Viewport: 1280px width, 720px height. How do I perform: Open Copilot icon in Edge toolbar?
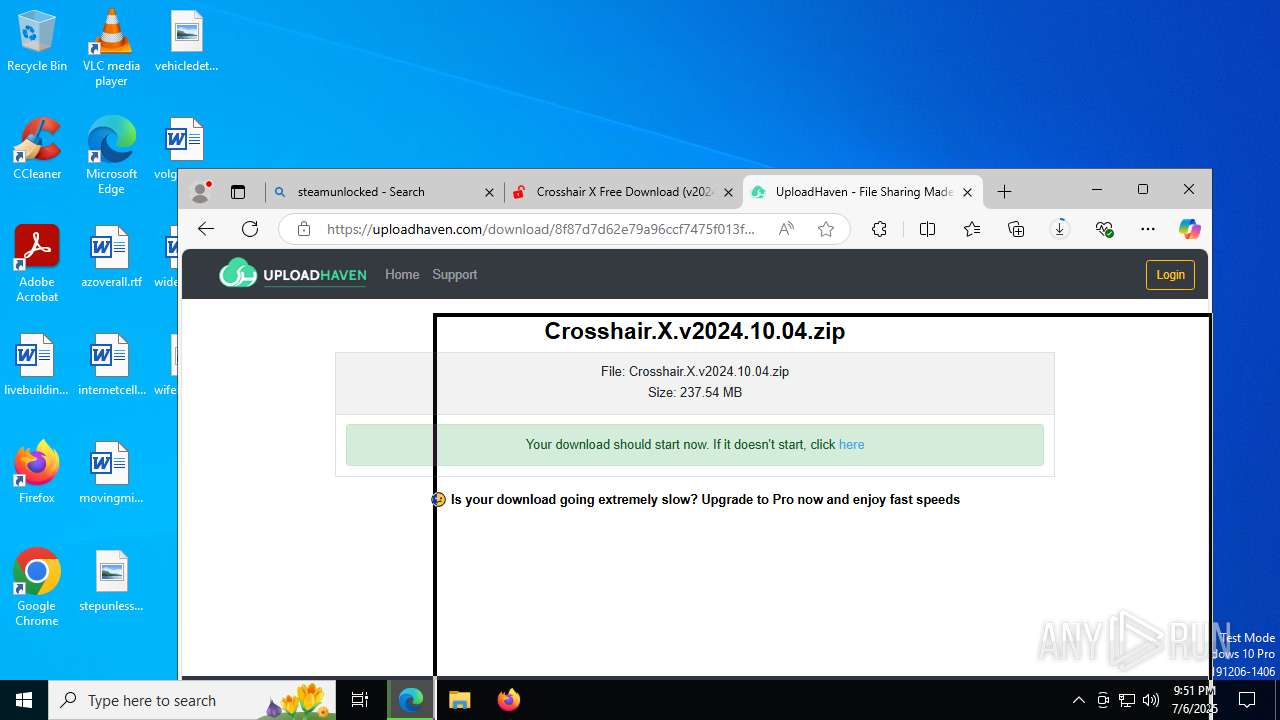click(1189, 229)
